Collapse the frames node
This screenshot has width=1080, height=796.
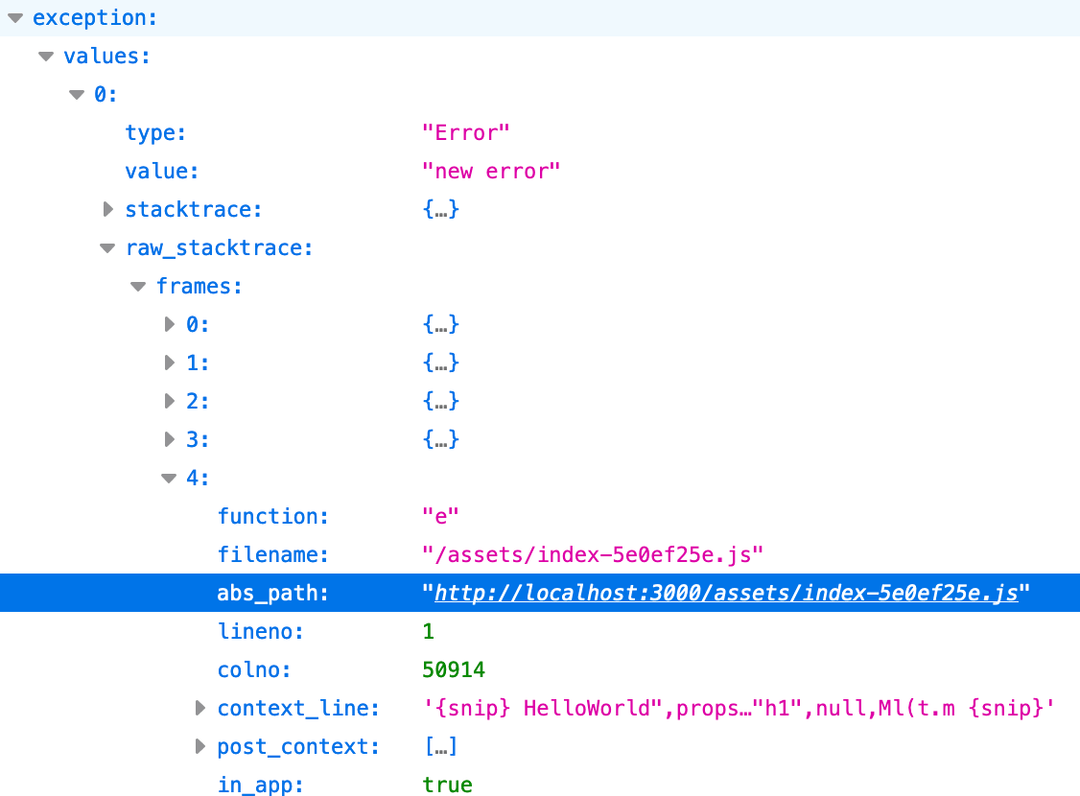[x=138, y=286]
